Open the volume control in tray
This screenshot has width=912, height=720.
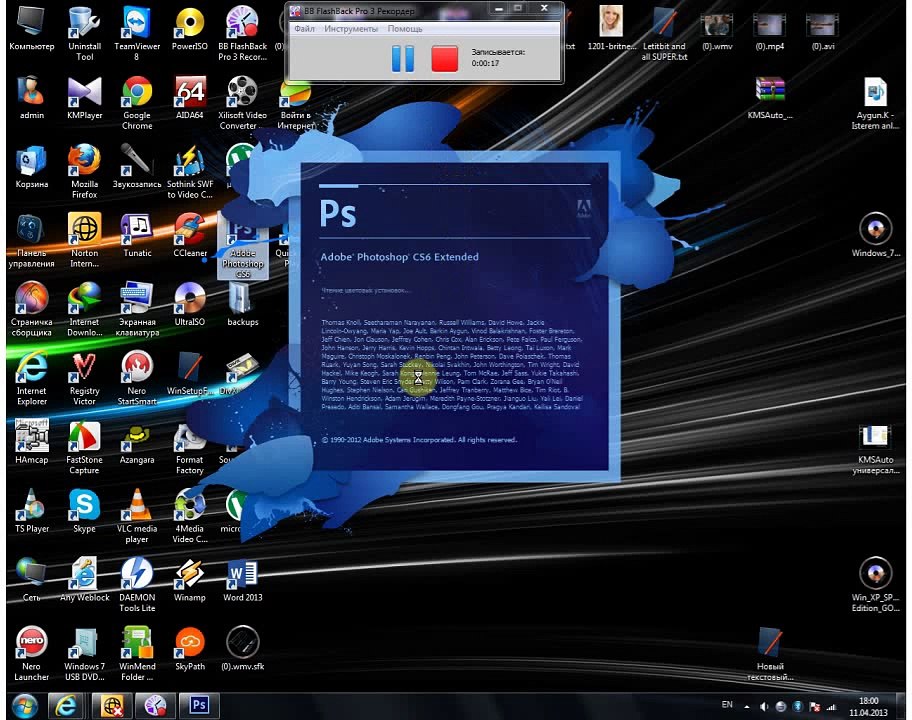(x=764, y=707)
